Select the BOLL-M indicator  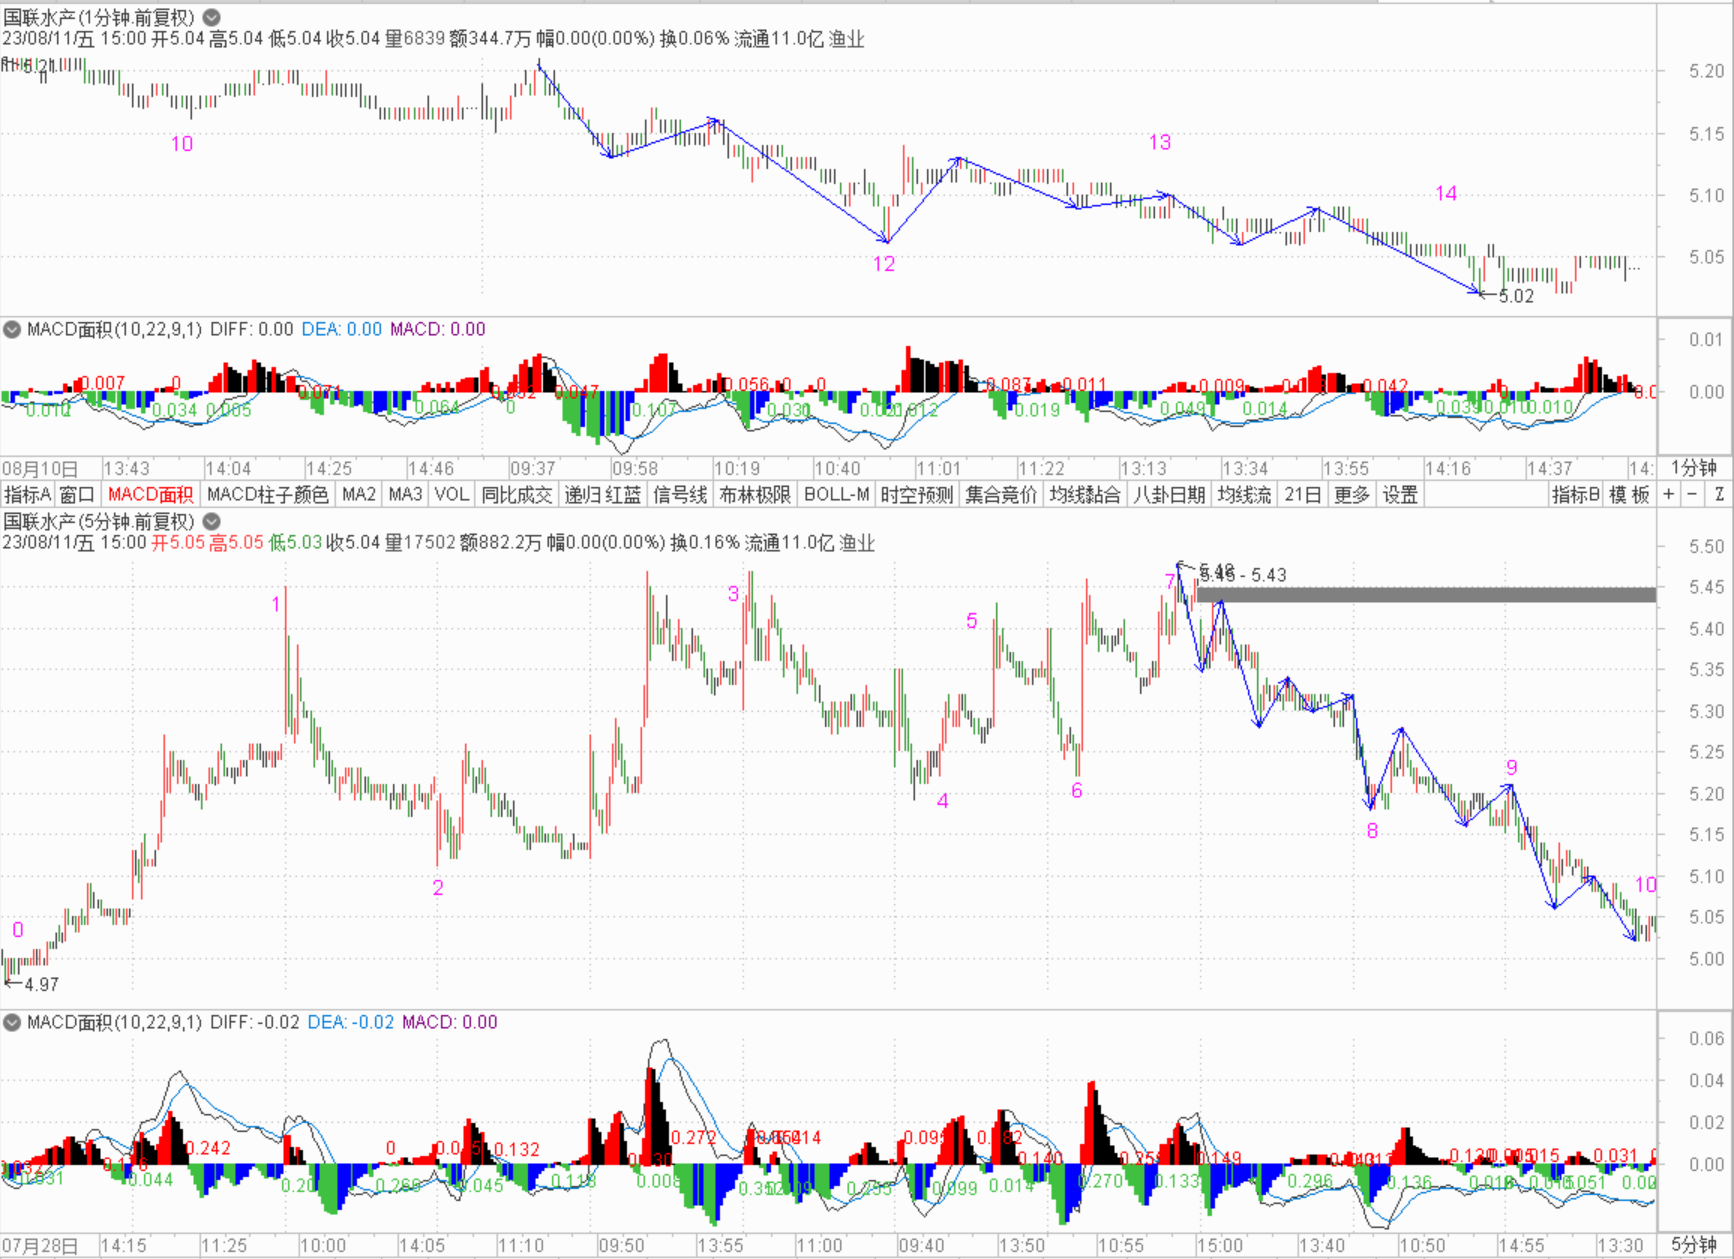tap(836, 494)
